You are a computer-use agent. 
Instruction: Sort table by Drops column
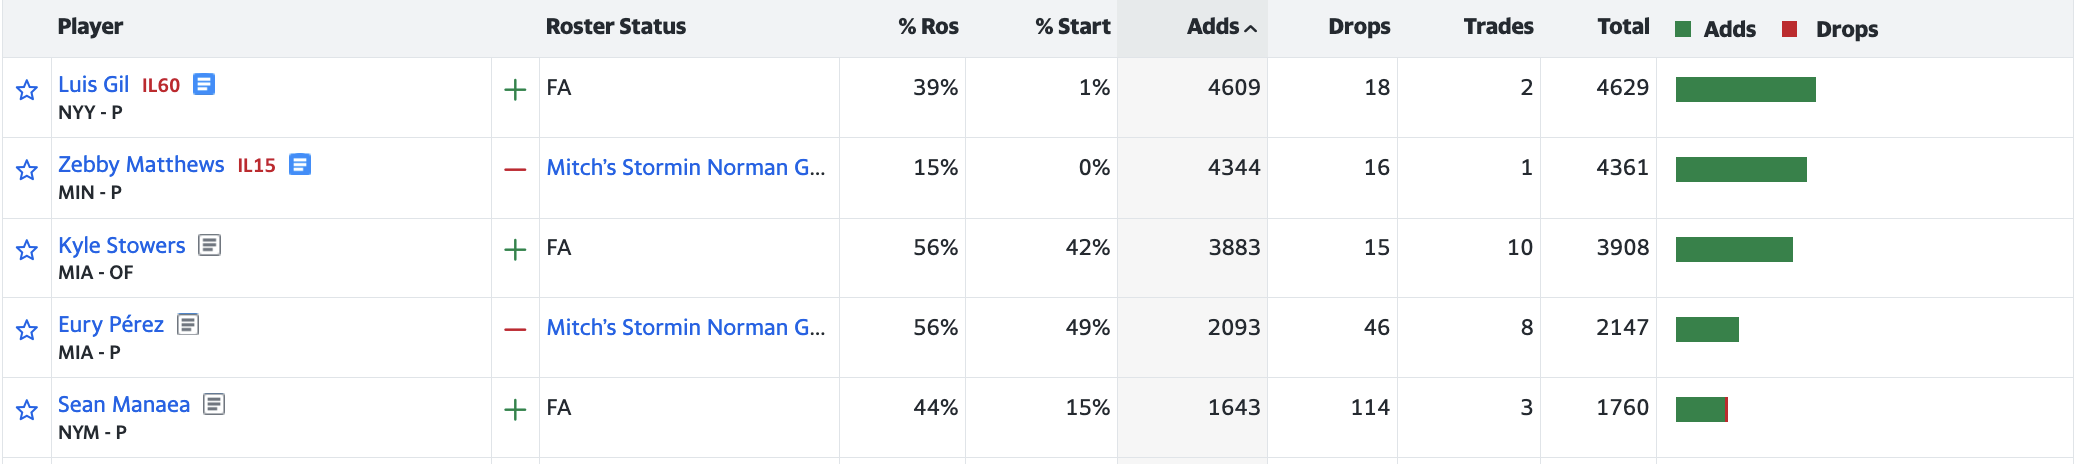1359,27
